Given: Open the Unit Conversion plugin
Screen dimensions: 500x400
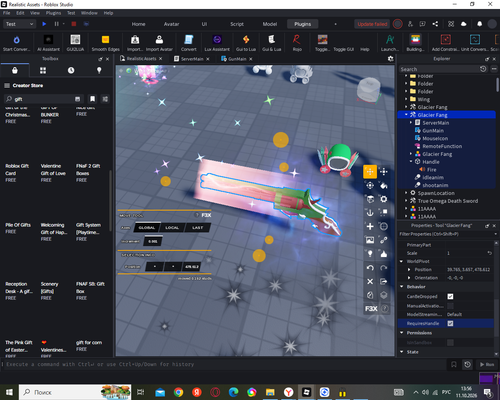Looking at the screenshot, I should pos(475,43).
